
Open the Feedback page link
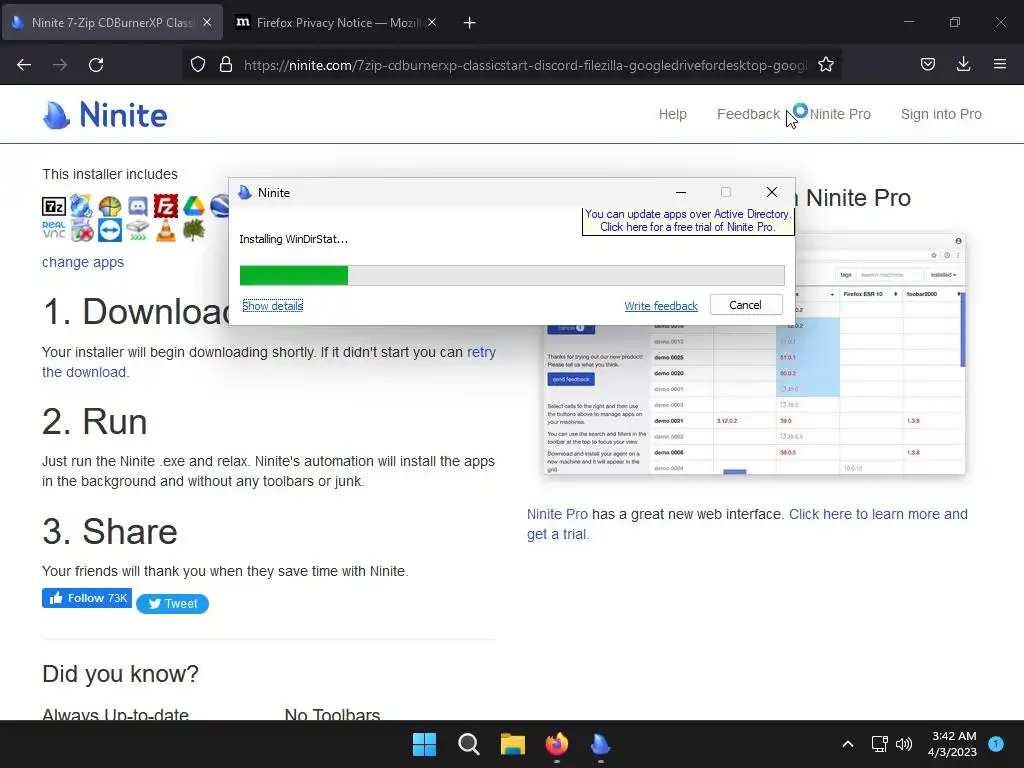(x=748, y=114)
